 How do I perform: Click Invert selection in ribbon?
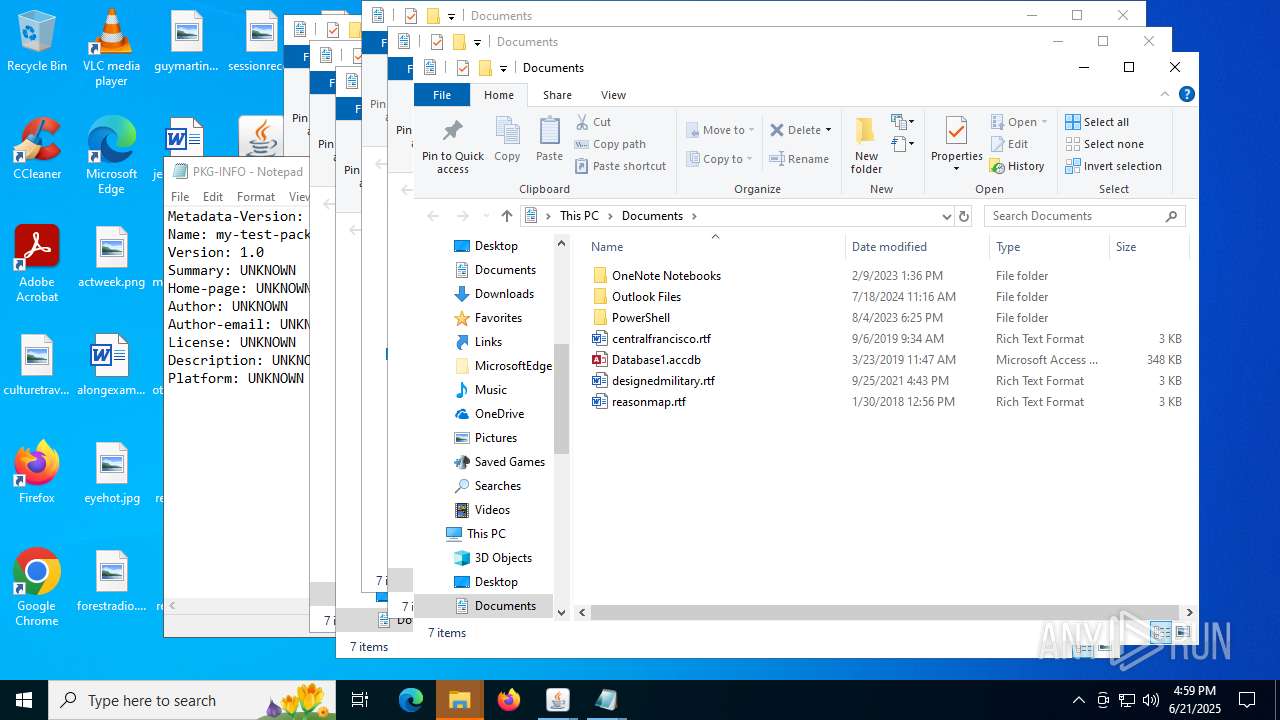click(1113, 166)
